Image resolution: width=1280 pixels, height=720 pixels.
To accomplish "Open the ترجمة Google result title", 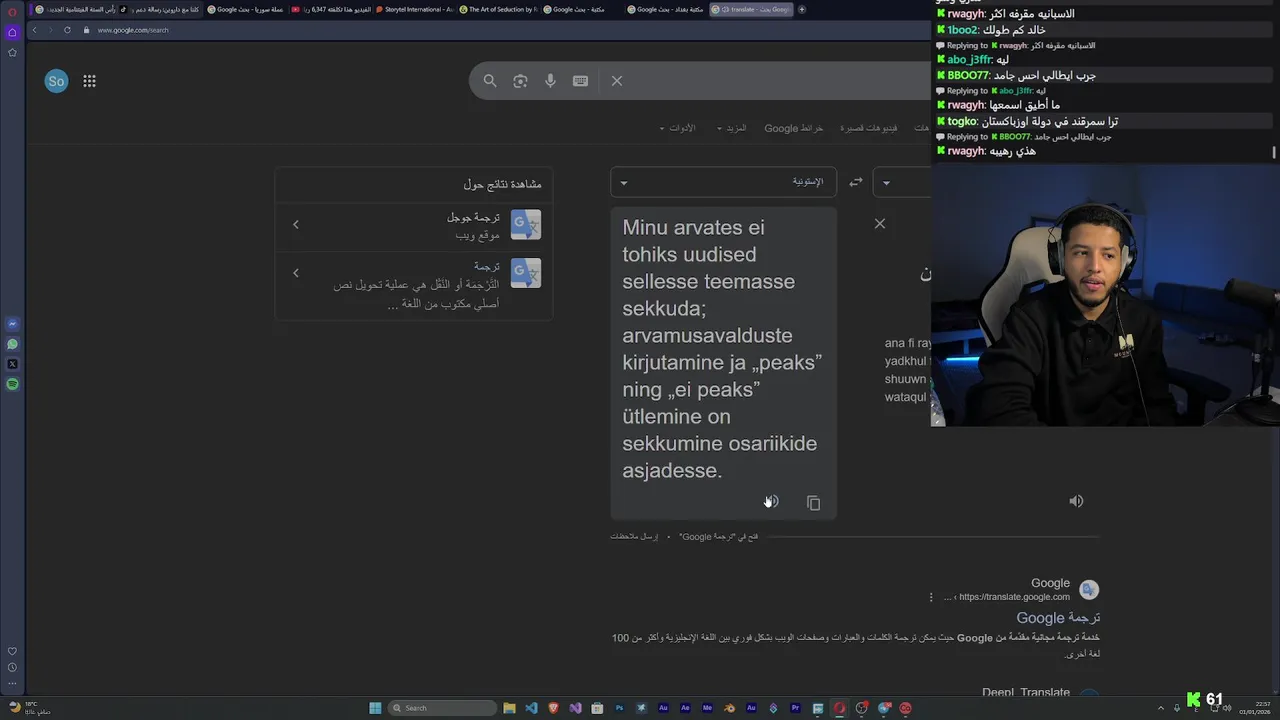I will coord(1058,618).
